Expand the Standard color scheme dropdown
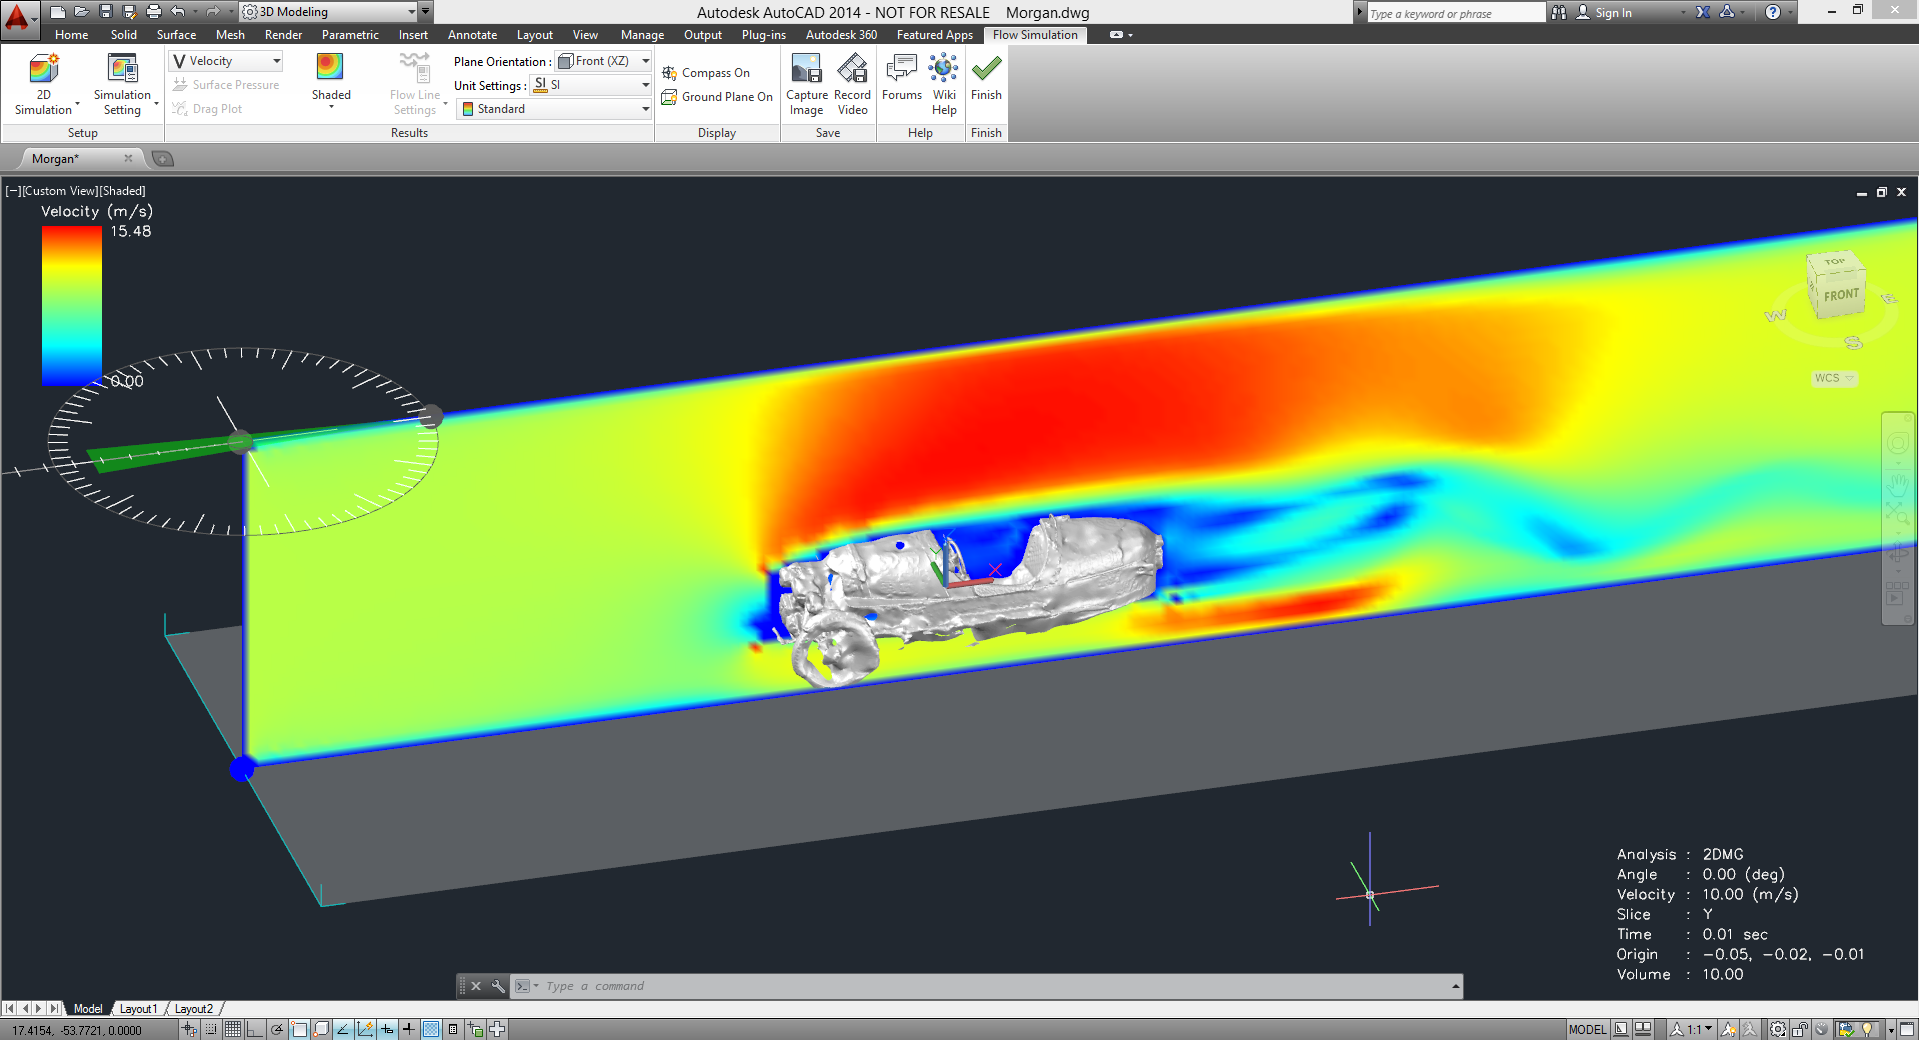Screen dimensions: 1919x1040 645,109
